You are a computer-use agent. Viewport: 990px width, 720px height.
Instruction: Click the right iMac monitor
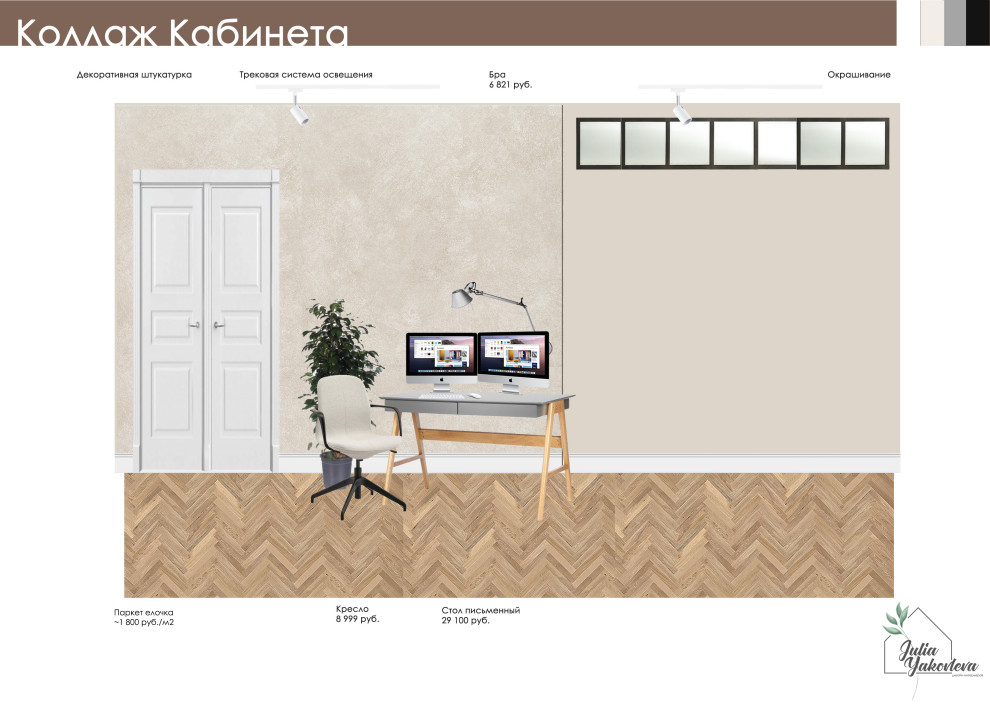514,358
